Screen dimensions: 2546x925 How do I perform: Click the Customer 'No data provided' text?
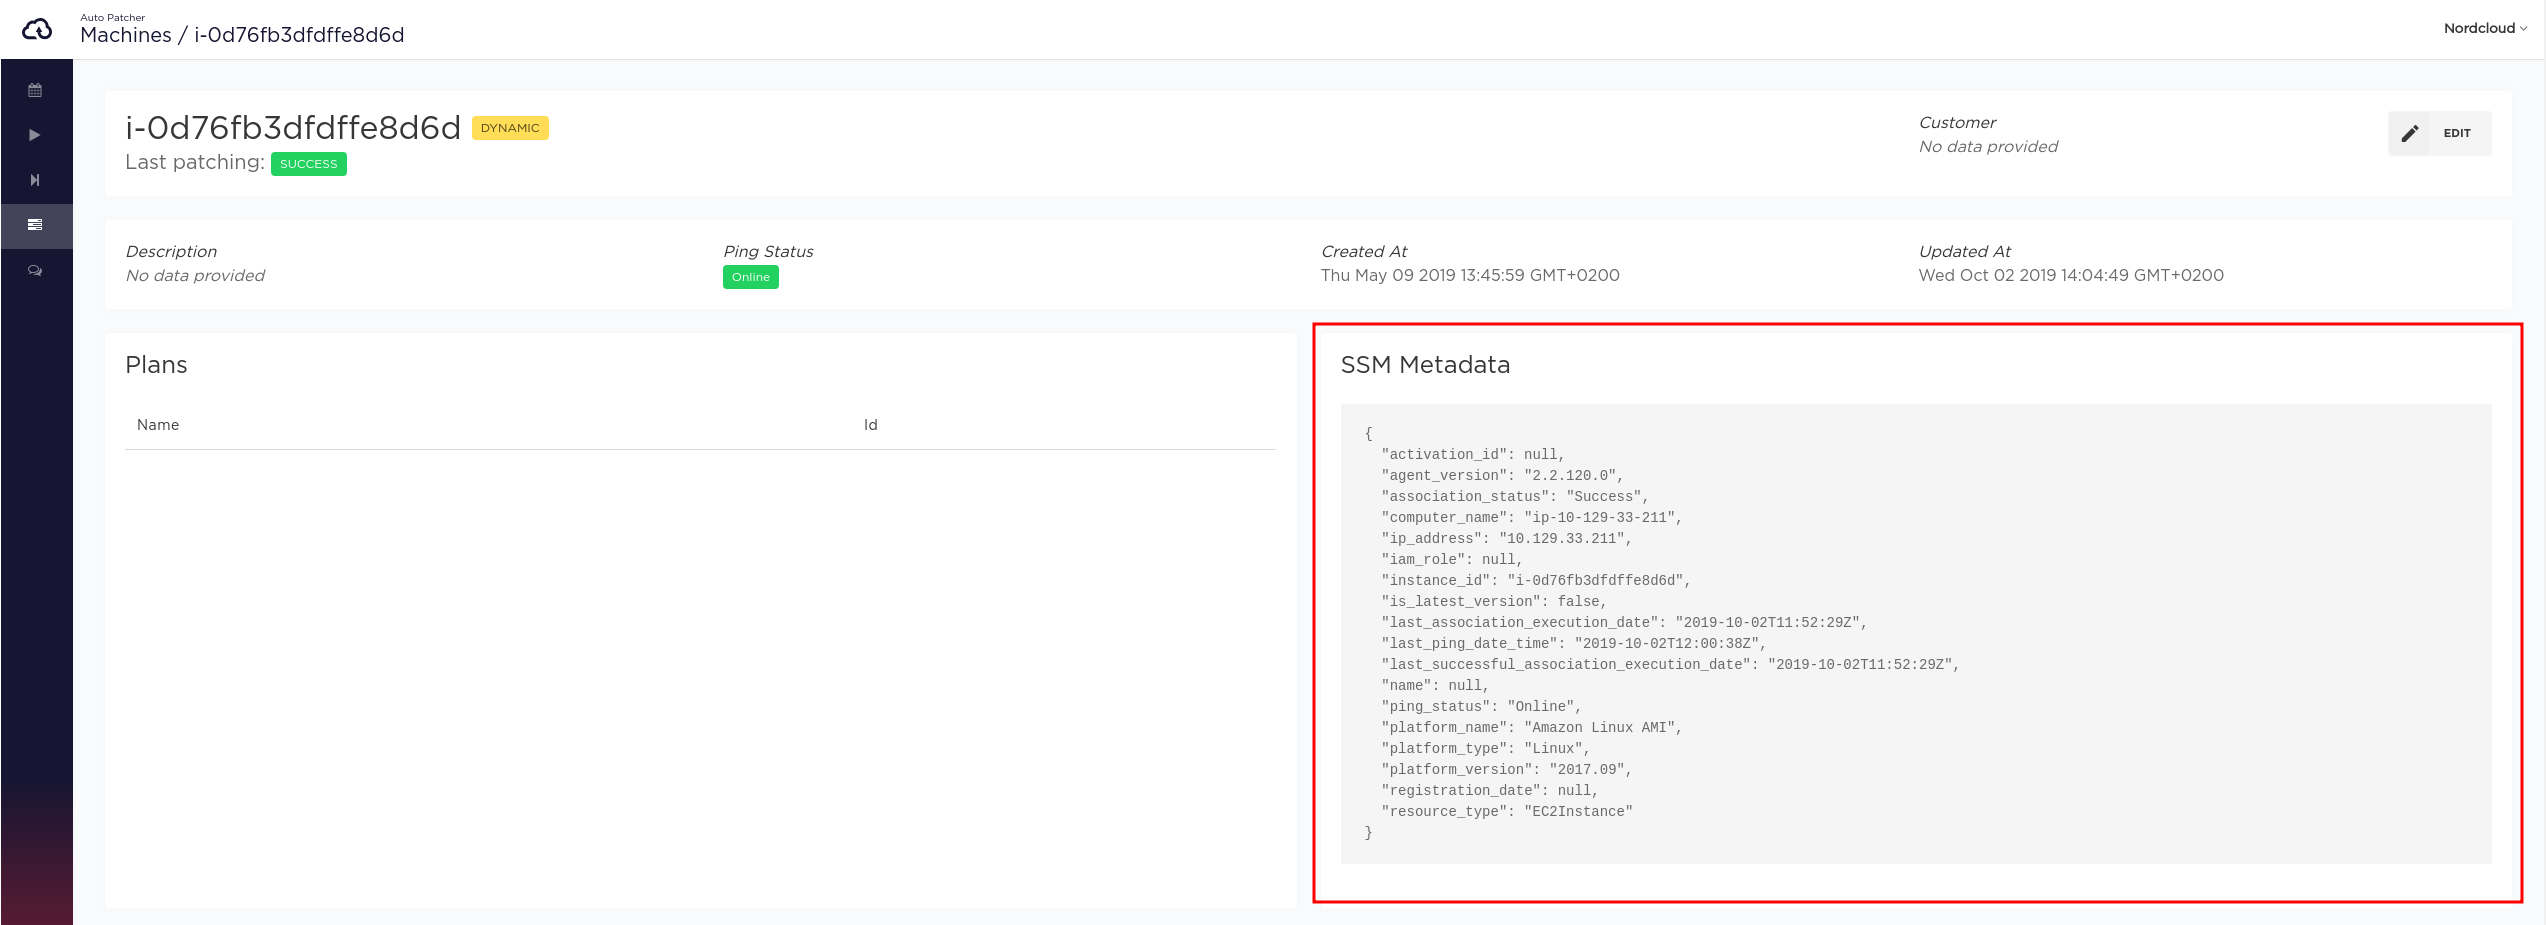[1988, 146]
